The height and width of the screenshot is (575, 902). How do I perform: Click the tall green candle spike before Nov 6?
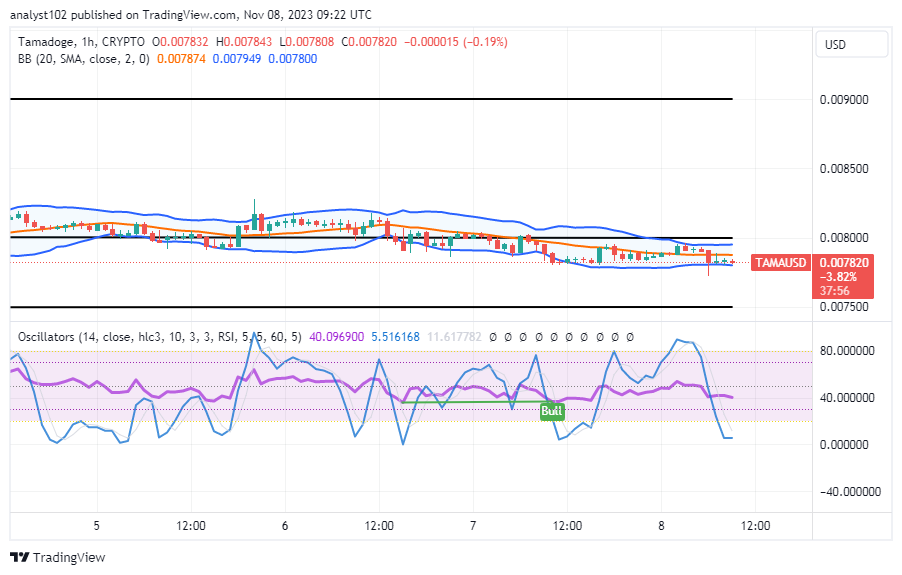[x=254, y=210]
